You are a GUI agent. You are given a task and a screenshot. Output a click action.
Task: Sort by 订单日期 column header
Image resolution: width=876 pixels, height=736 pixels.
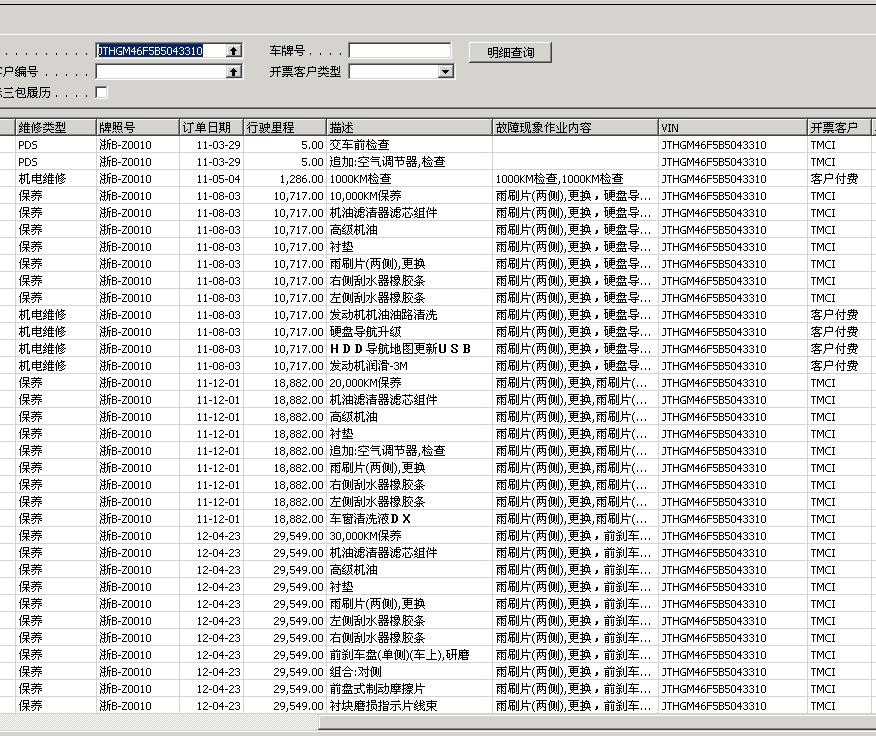[x=211, y=127]
